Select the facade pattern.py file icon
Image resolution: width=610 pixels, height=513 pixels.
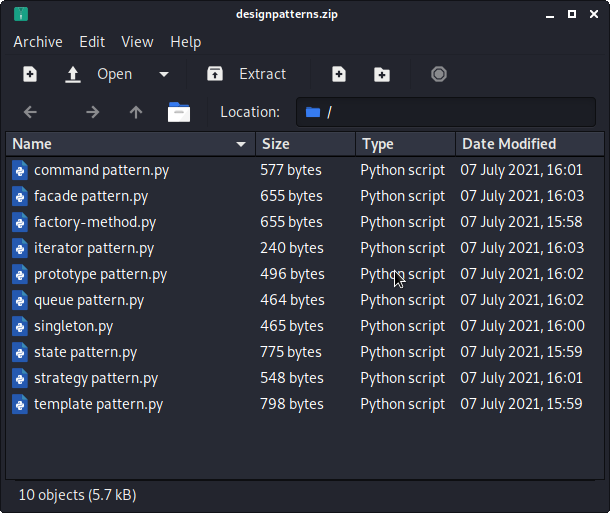click(20, 196)
